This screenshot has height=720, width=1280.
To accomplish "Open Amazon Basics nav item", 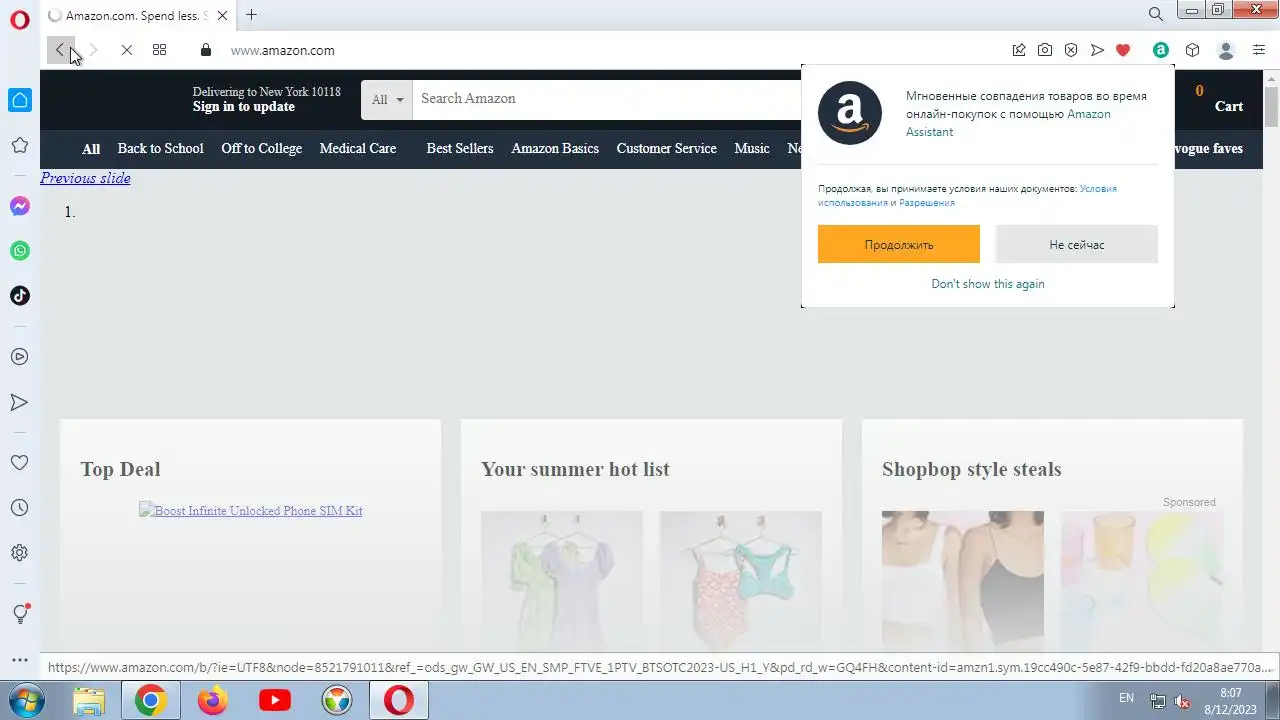I will [555, 148].
